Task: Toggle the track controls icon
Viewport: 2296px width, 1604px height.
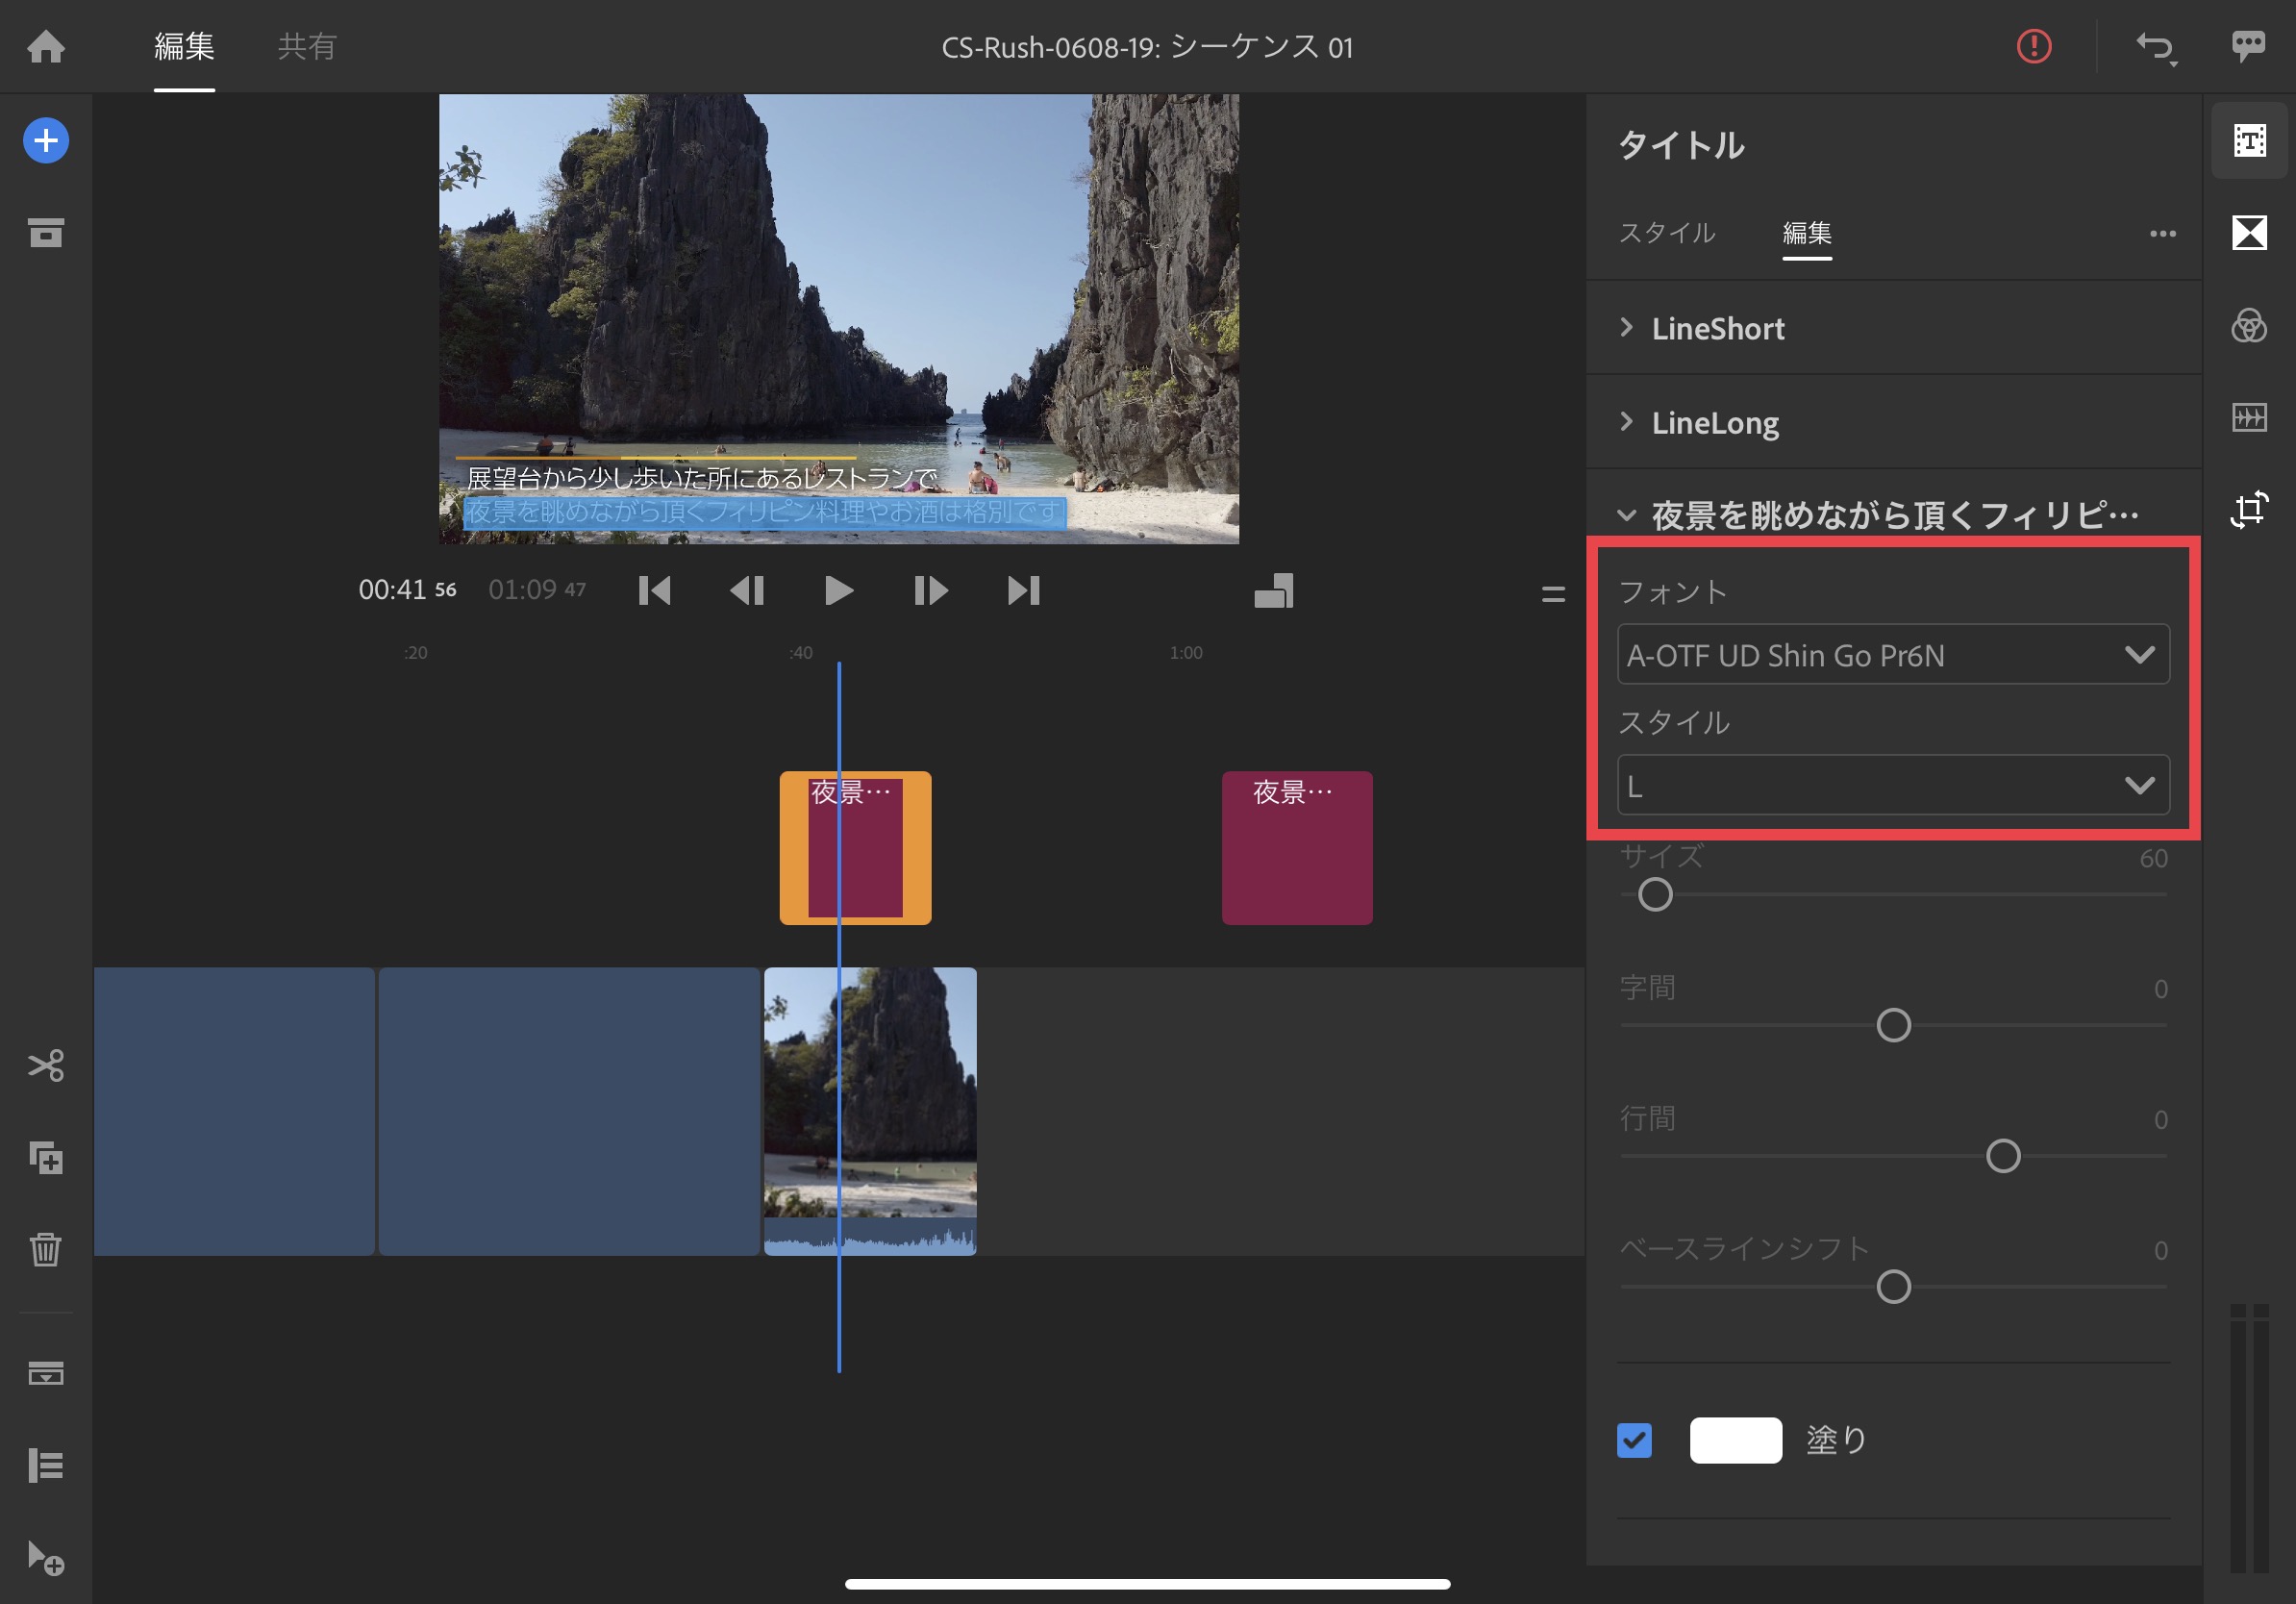Action: click(x=46, y=1465)
